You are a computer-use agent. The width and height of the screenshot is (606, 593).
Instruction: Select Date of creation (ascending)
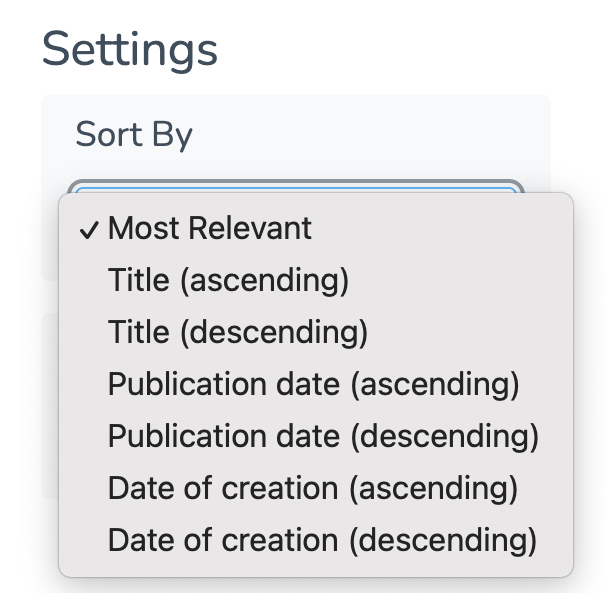pyautogui.click(x=313, y=489)
